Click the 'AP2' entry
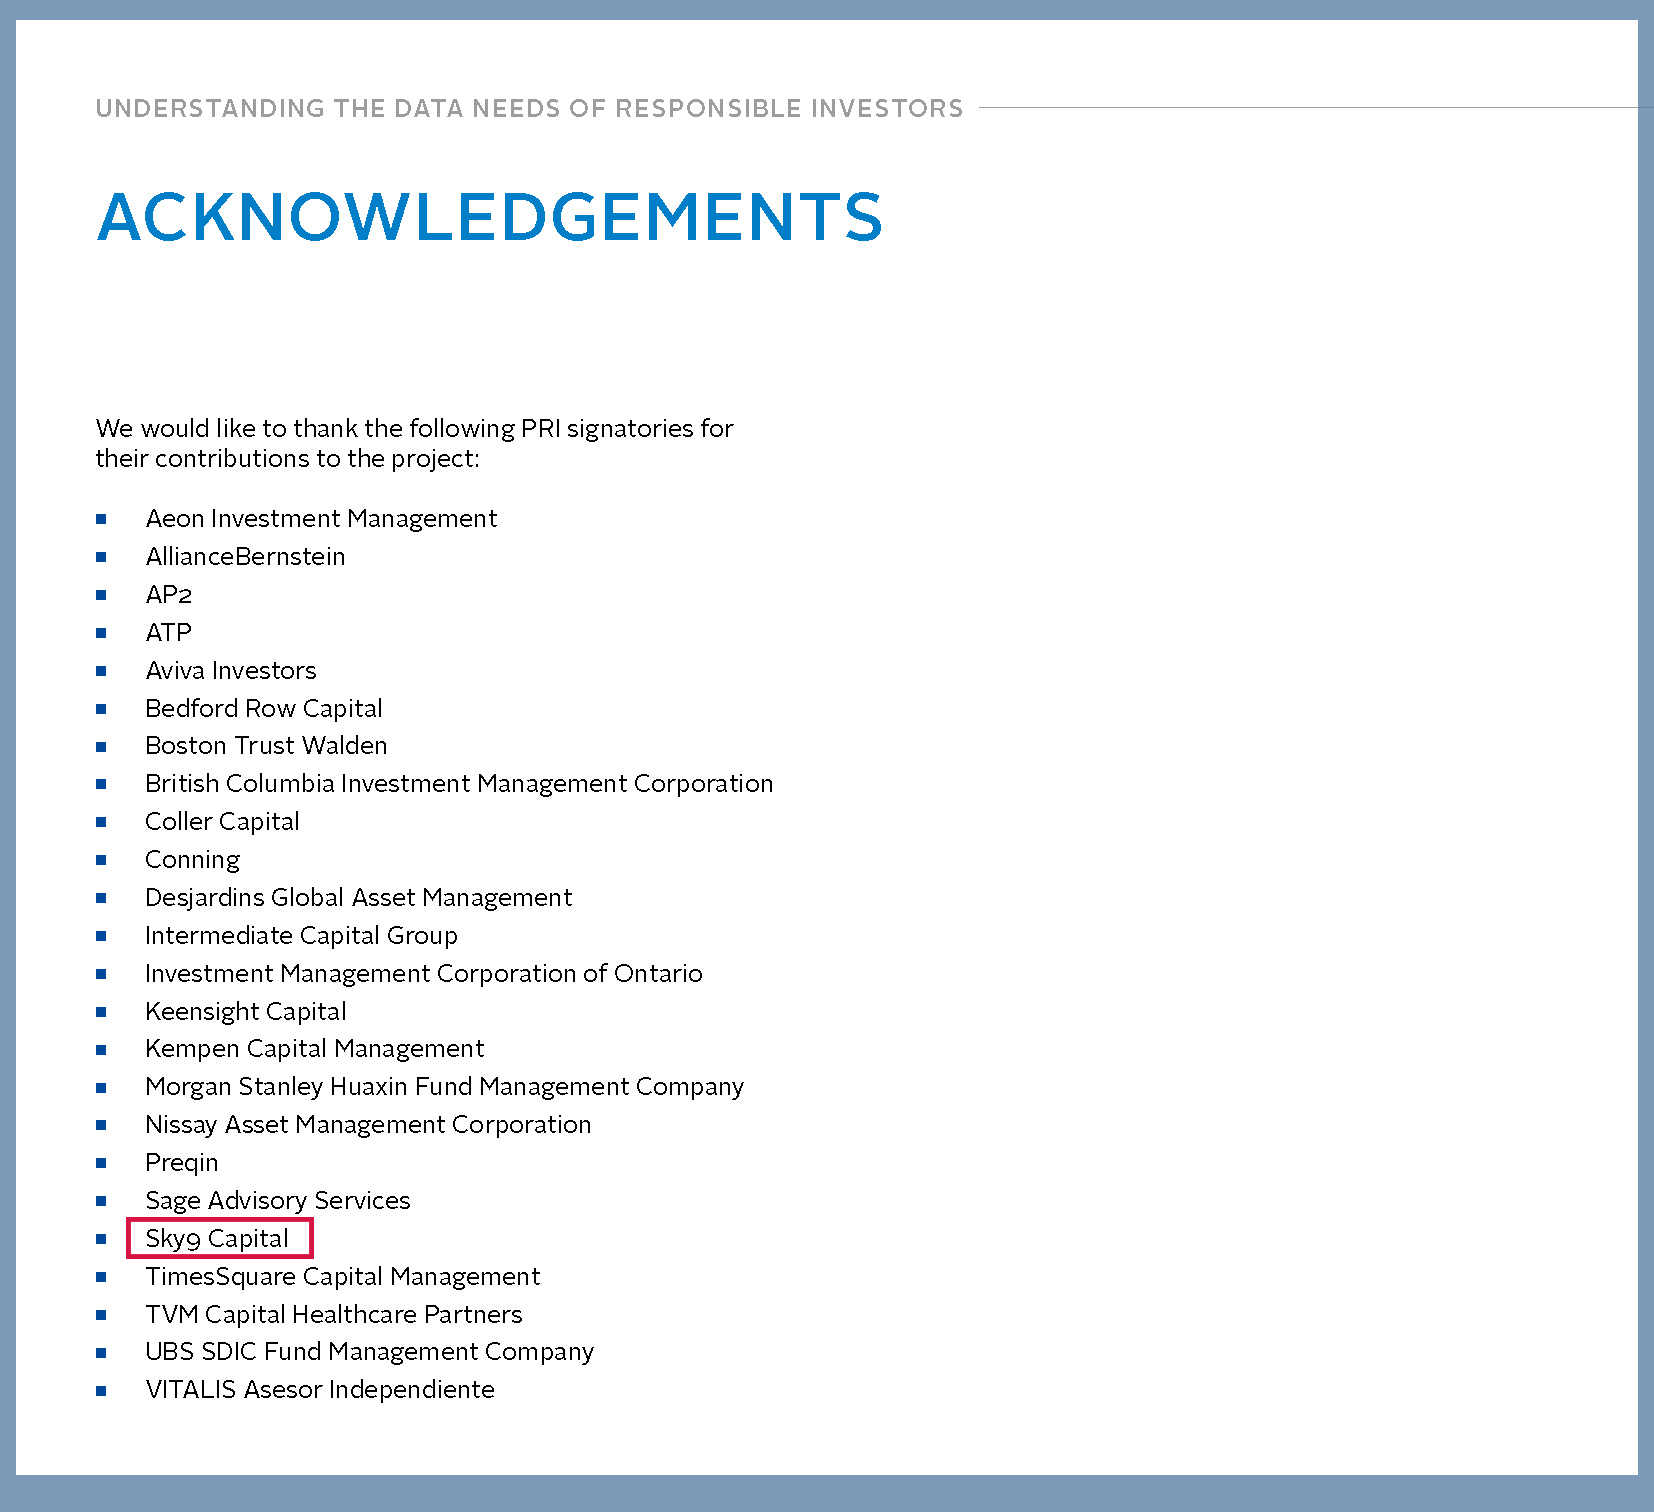This screenshot has height=1512, width=1654. [x=168, y=595]
